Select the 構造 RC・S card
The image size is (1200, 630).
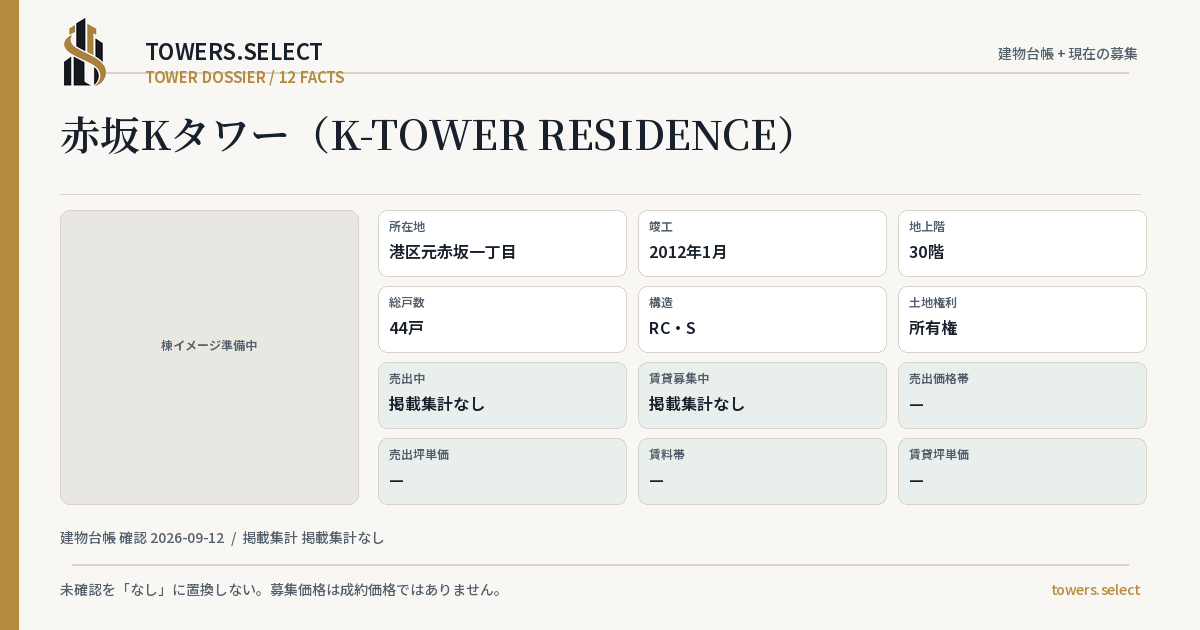coord(762,319)
